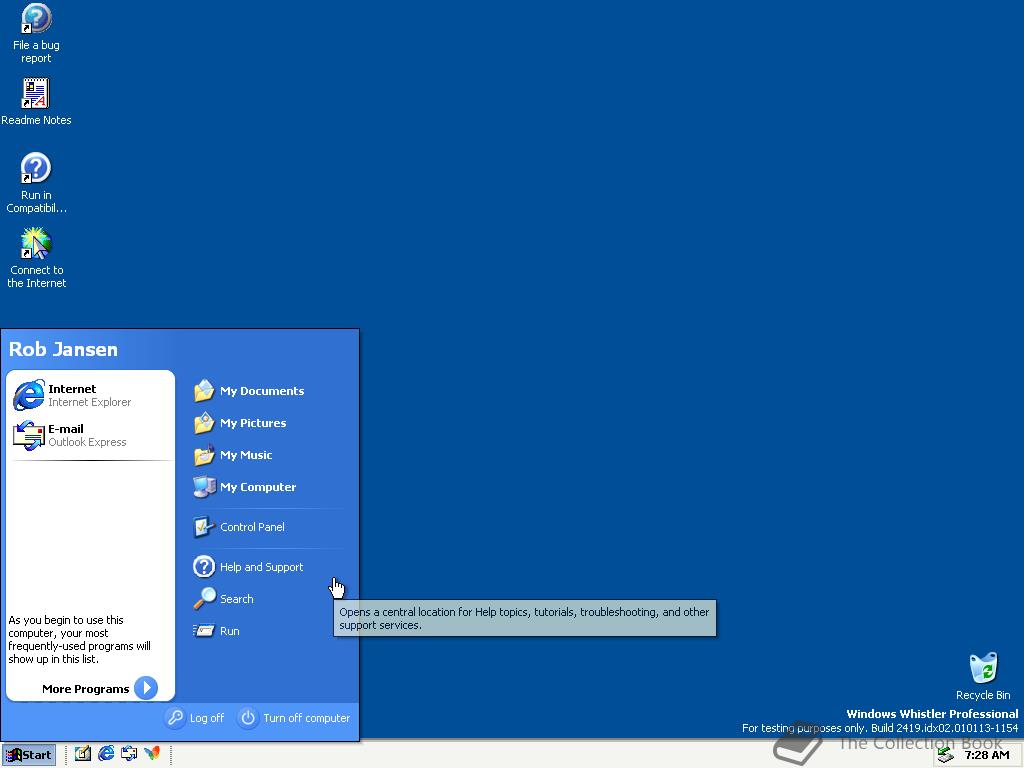Click Show Desktop quick launch icon
The image size is (1024, 768).
tap(82, 754)
